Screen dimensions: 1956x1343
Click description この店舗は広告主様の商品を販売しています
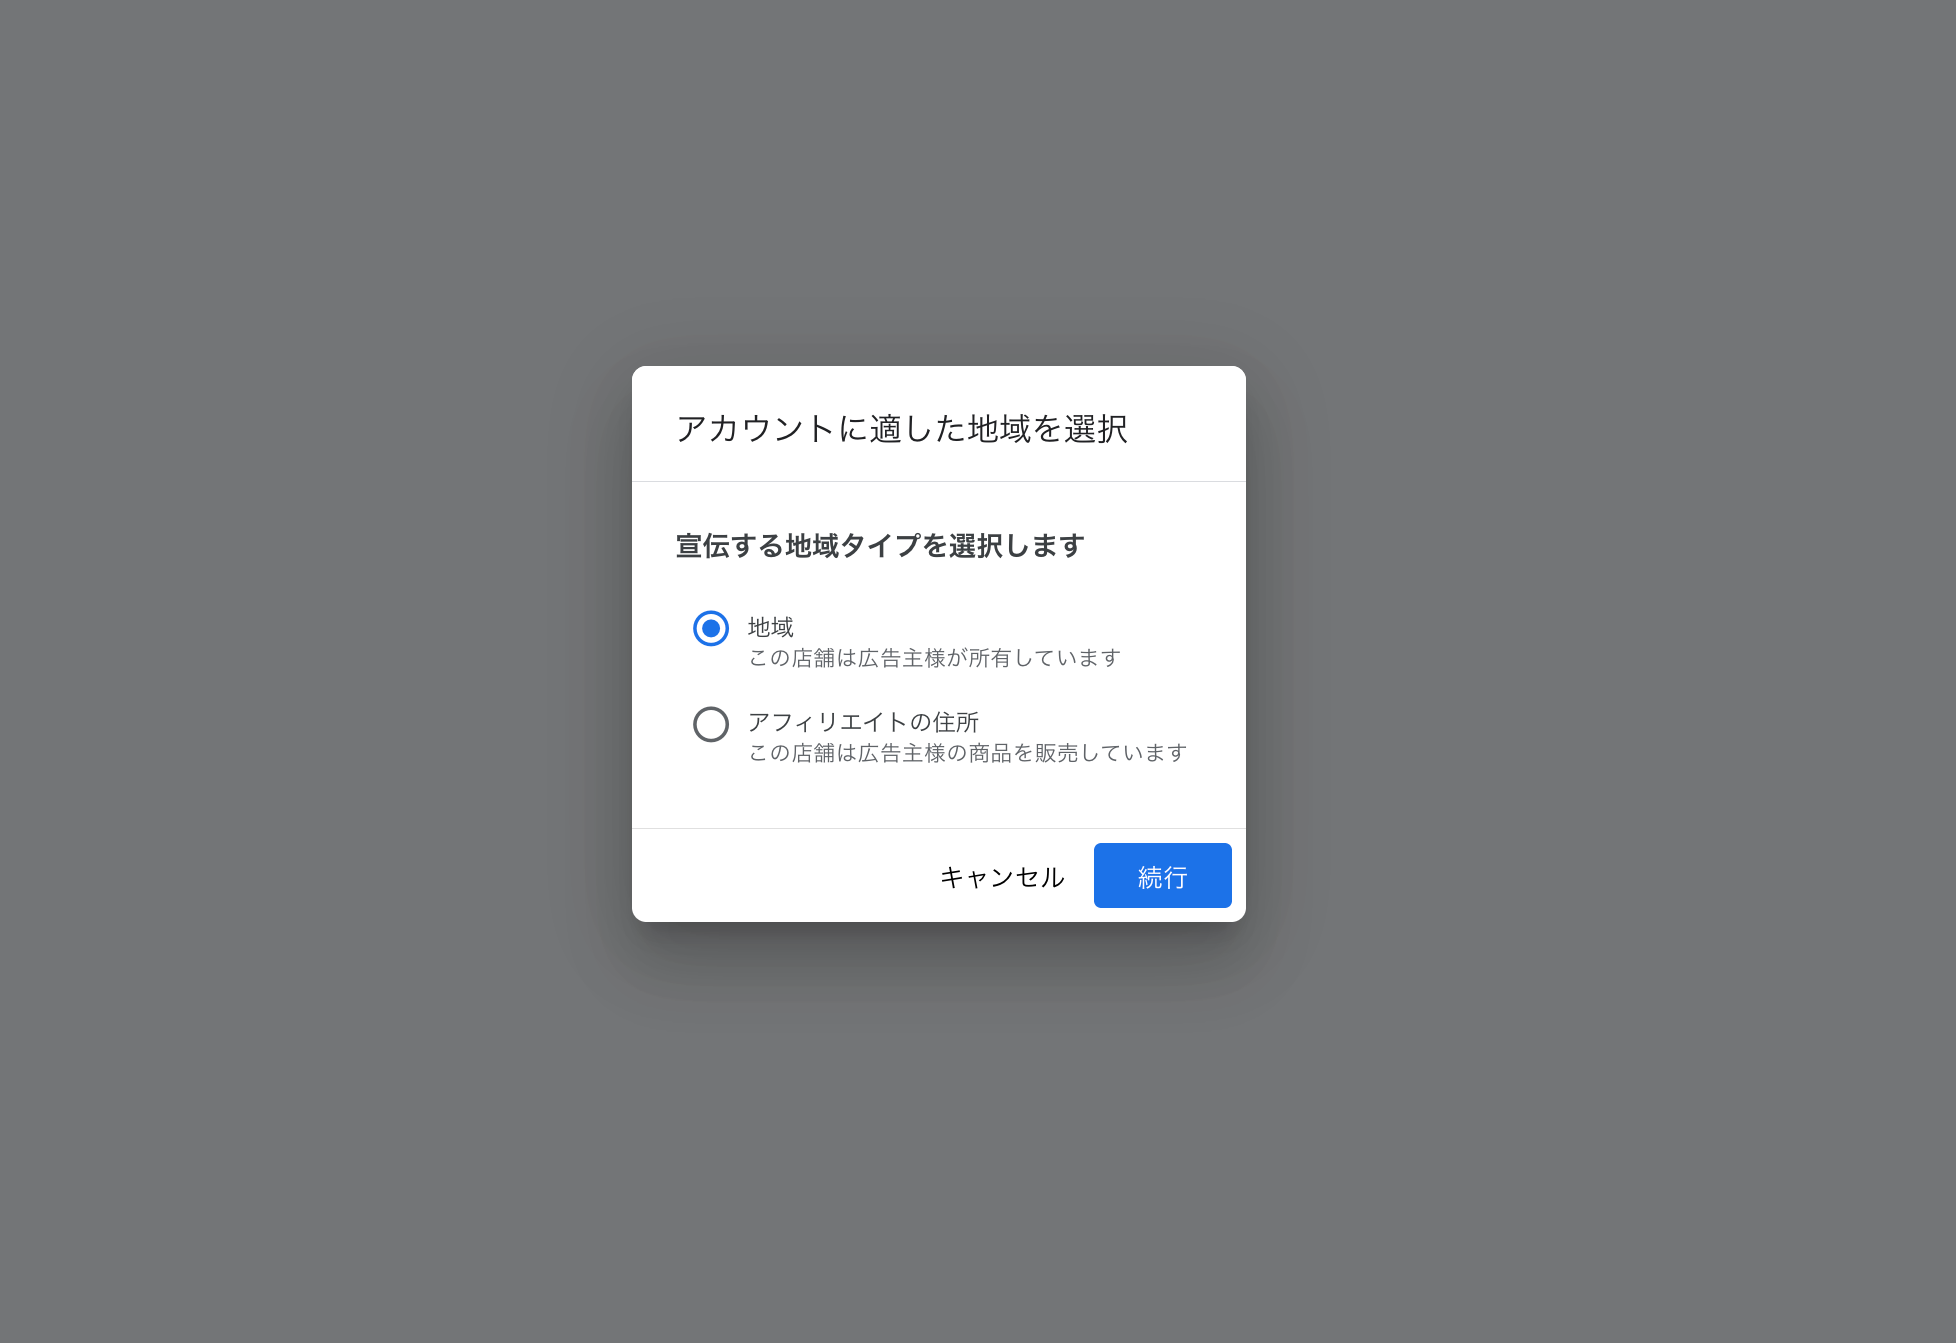coord(968,753)
